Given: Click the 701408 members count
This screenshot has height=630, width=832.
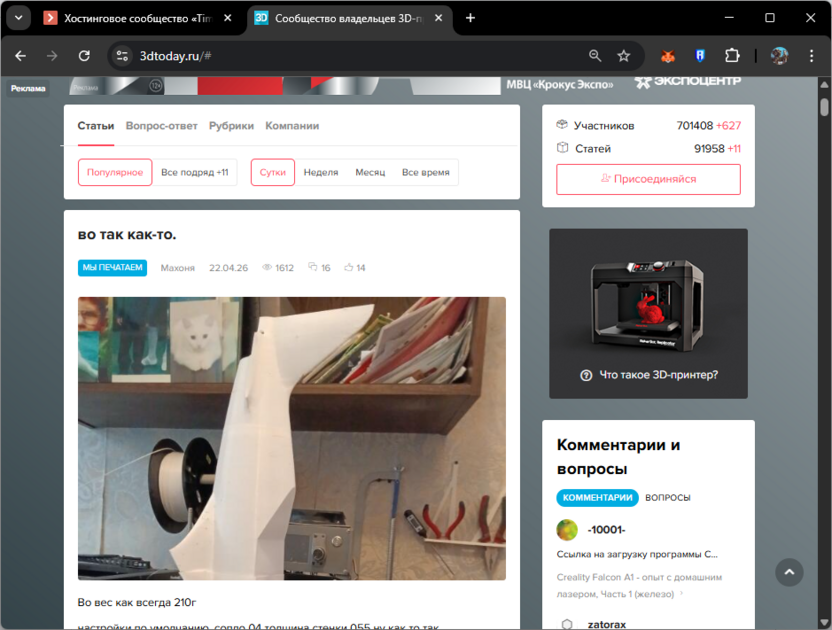Looking at the screenshot, I should point(695,125).
